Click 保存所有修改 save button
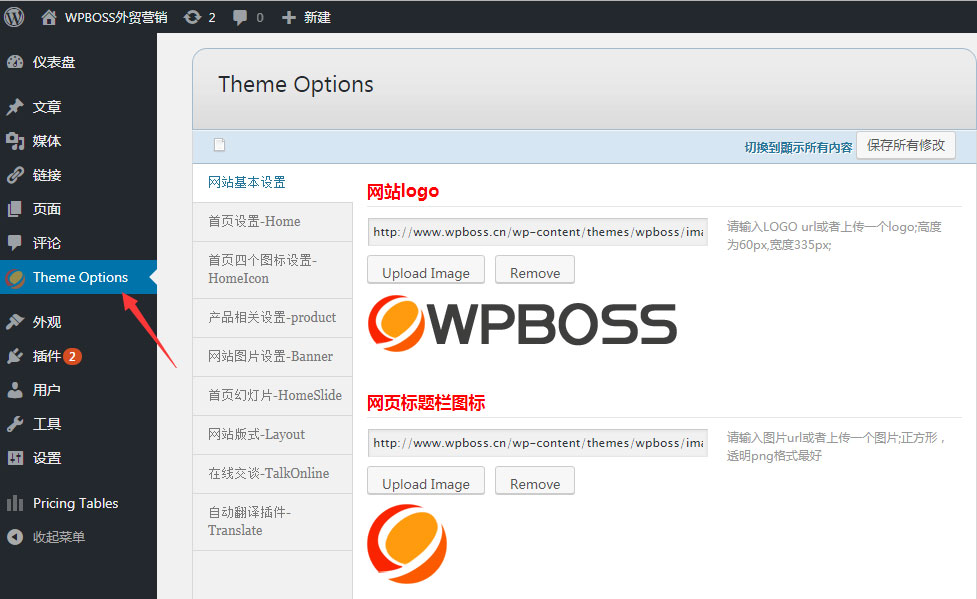Viewport: 977px width, 599px height. [x=906, y=145]
